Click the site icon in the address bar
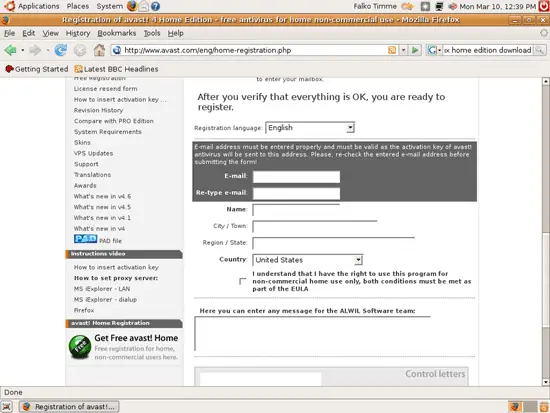 coord(117,50)
